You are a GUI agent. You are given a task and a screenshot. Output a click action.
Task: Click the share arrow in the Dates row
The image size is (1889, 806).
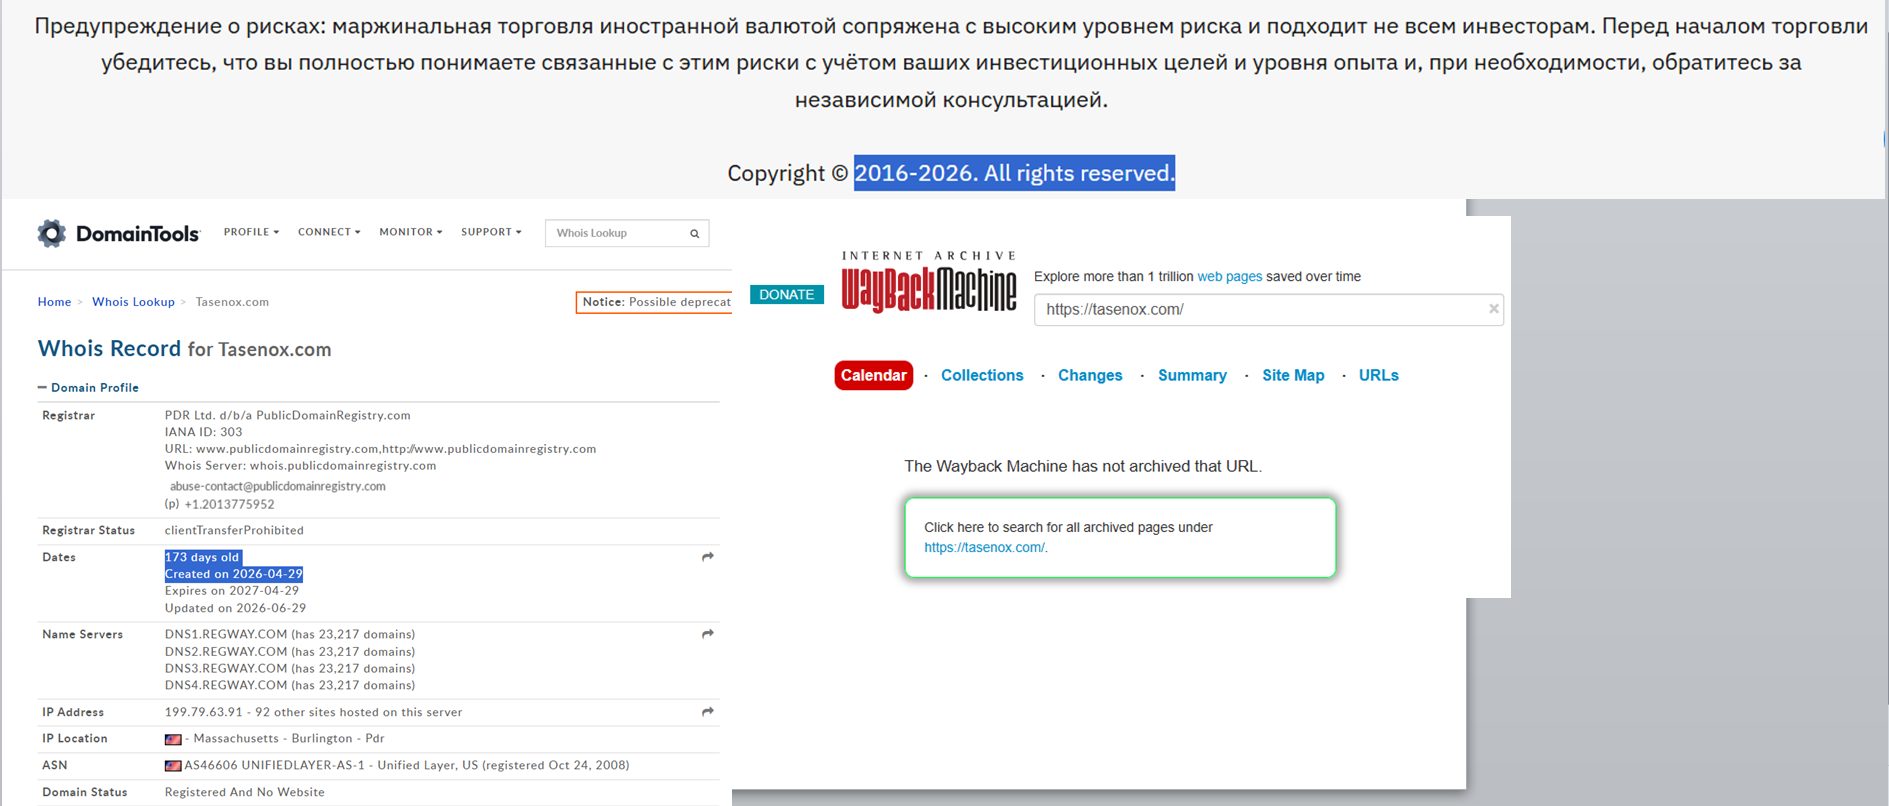708,557
